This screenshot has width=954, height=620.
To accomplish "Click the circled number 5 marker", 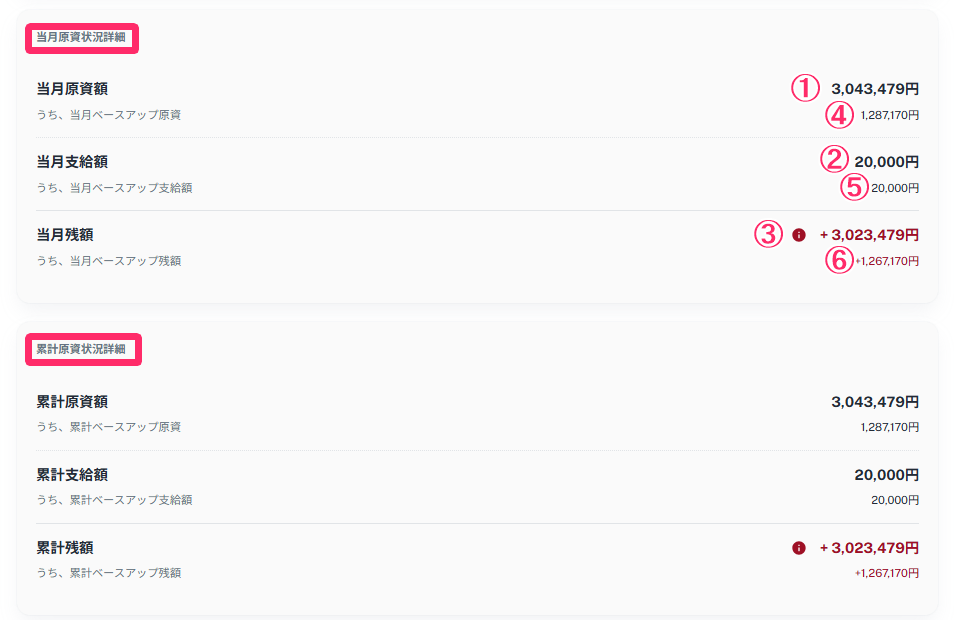I will click(855, 187).
